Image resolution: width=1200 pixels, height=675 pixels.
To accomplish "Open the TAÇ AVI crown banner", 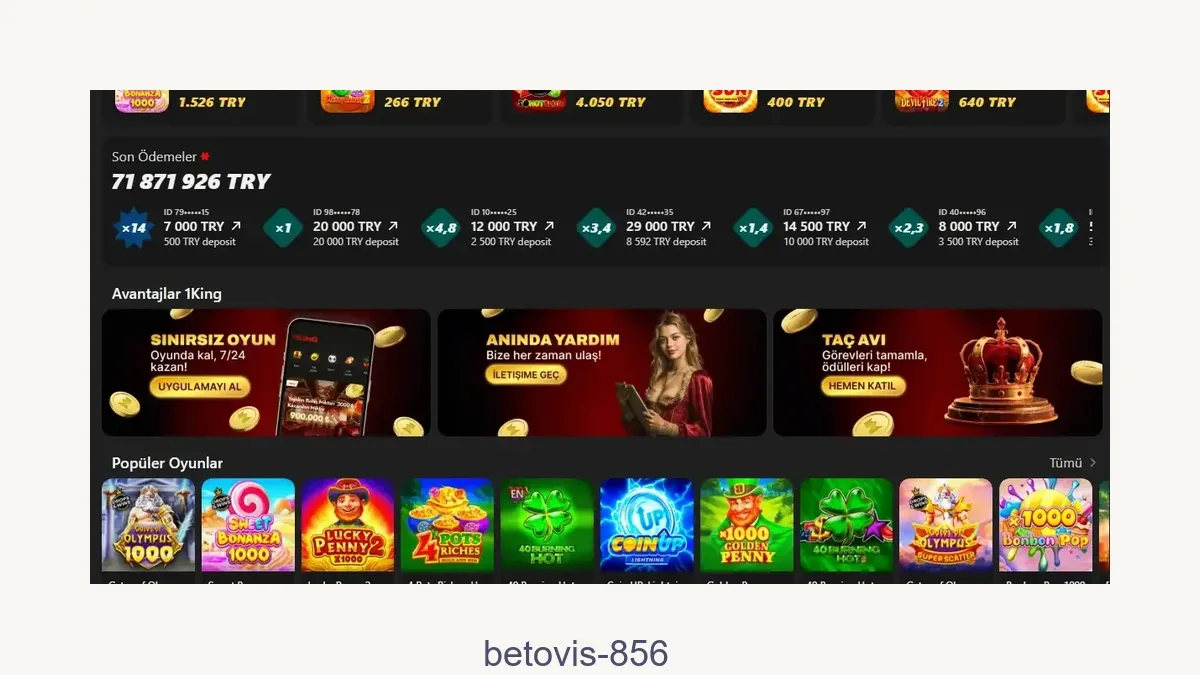I will pos(938,372).
